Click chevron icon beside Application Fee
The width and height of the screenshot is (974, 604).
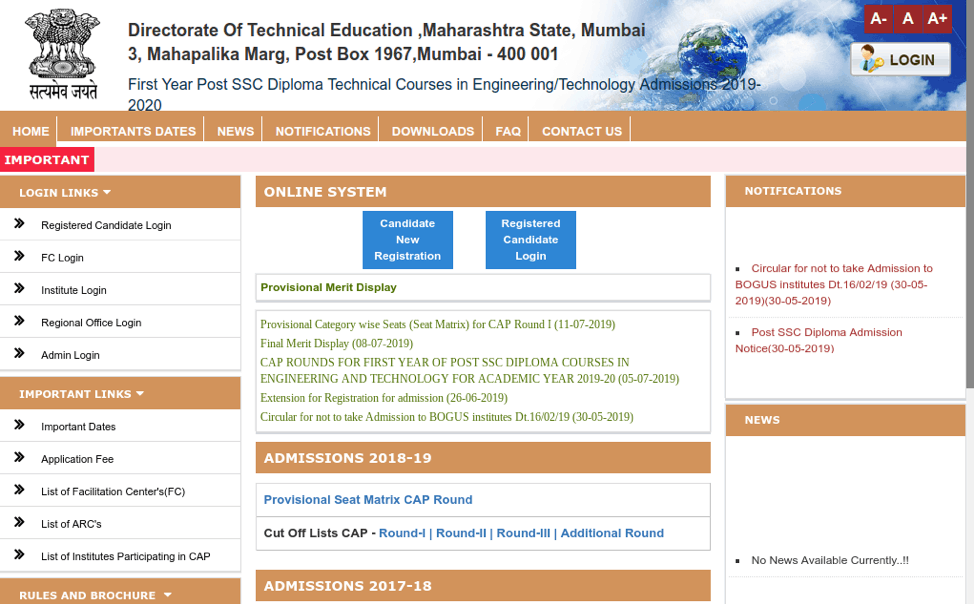[19, 457]
